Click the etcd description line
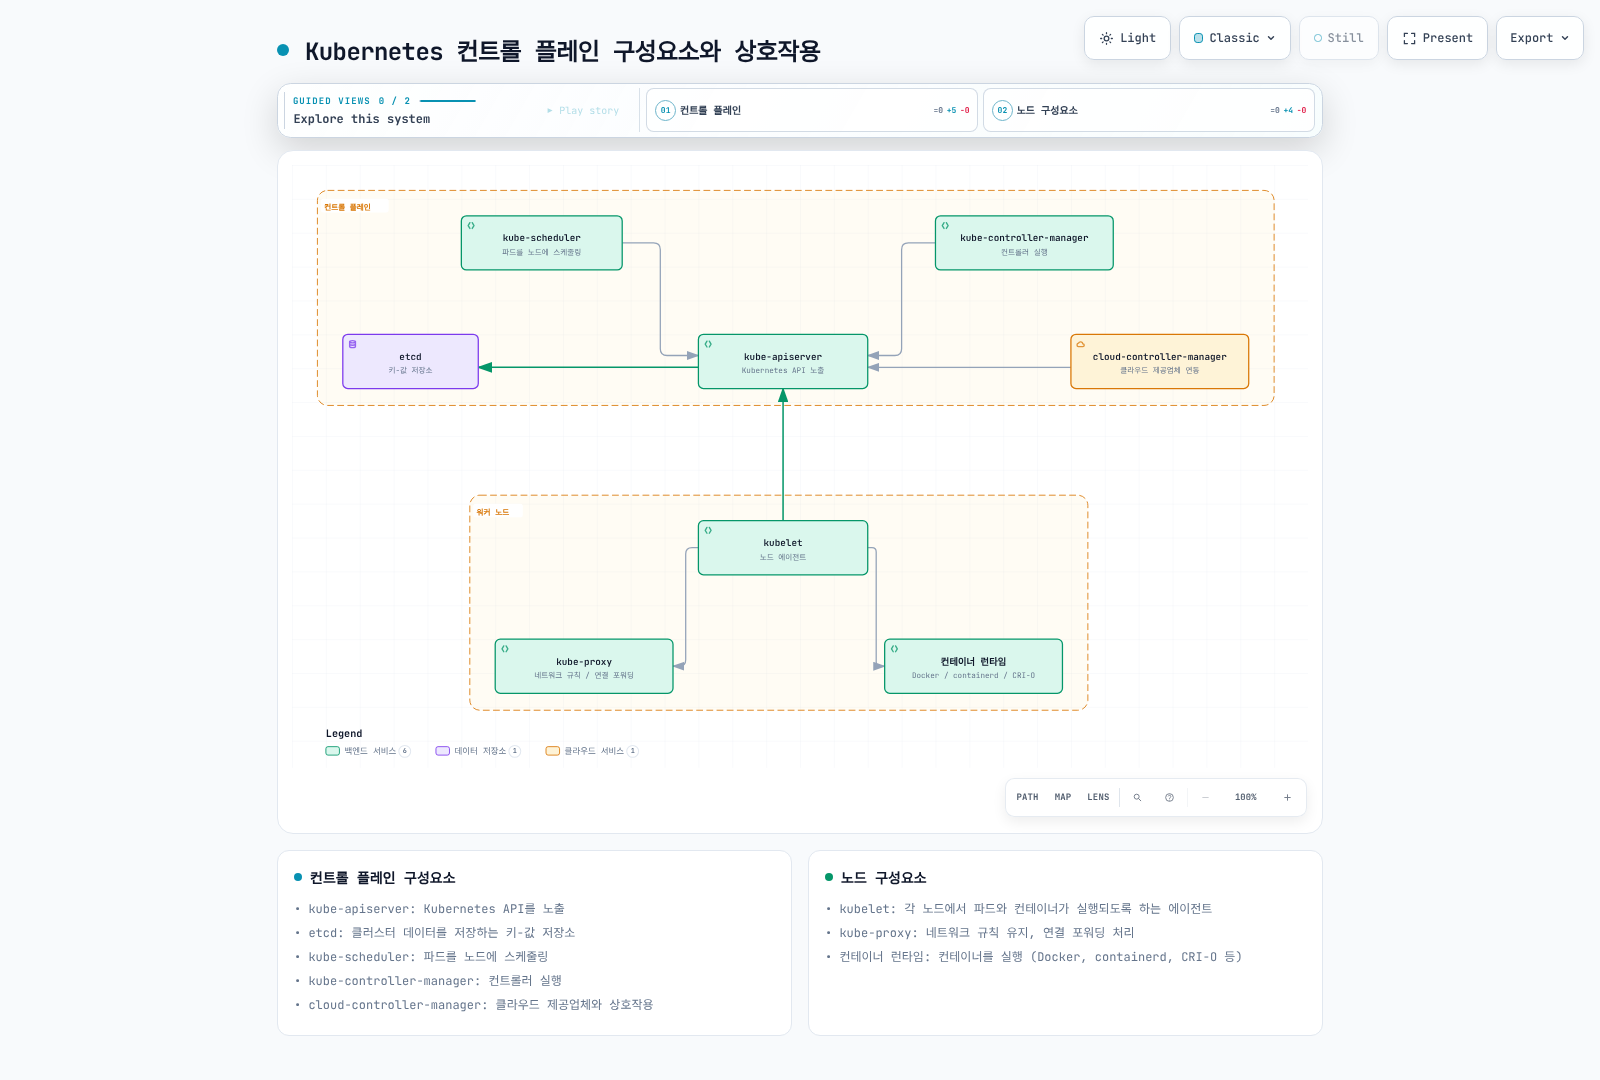This screenshot has width=1600, height=1080. point(441,933)
